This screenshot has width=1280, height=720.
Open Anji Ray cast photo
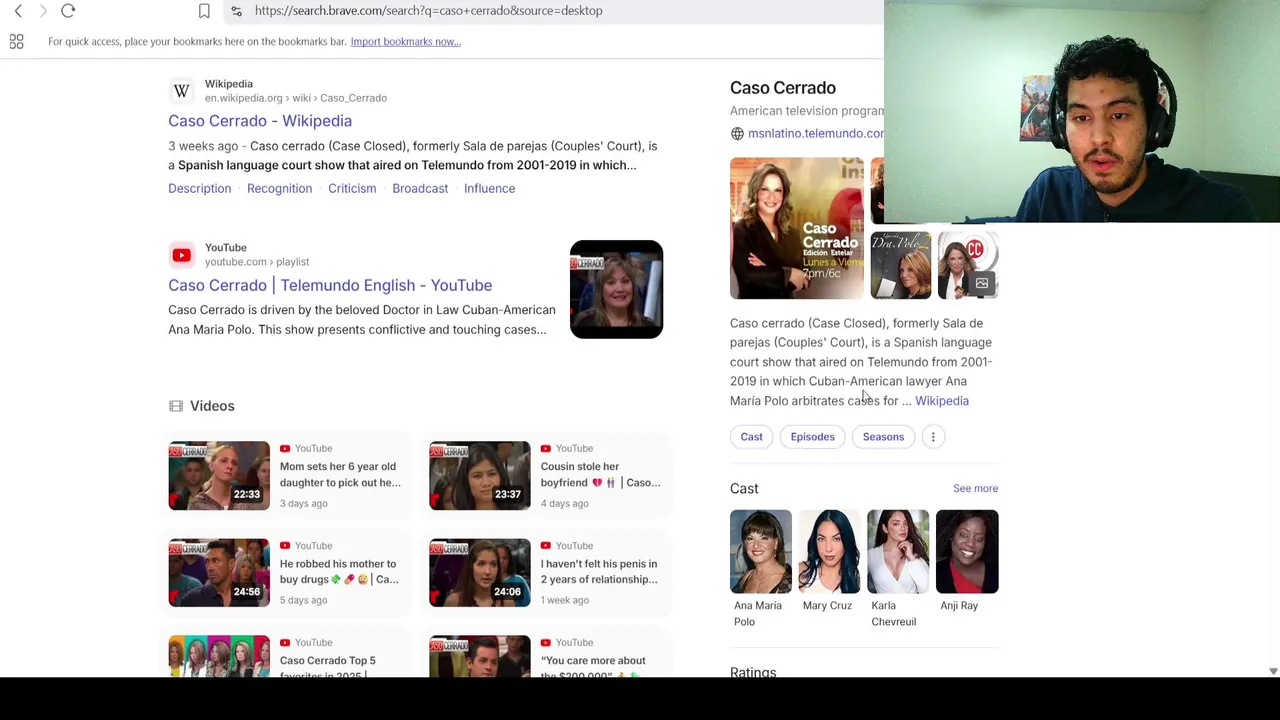point(967,552)
